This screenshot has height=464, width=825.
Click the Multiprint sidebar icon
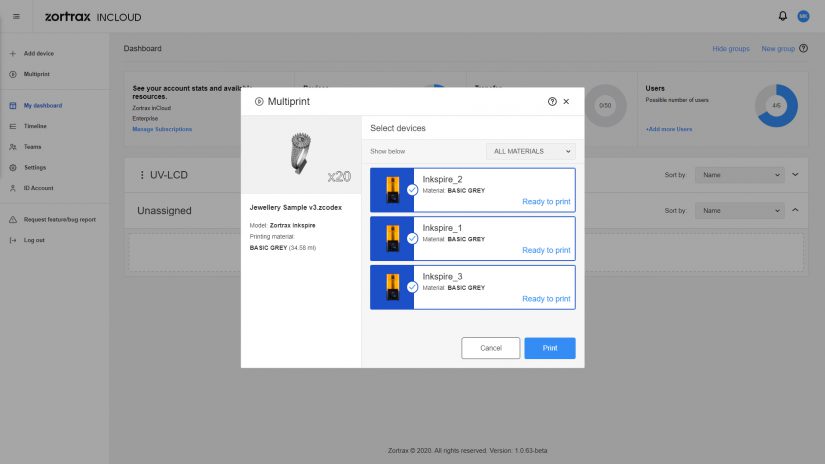click(13, 74)
